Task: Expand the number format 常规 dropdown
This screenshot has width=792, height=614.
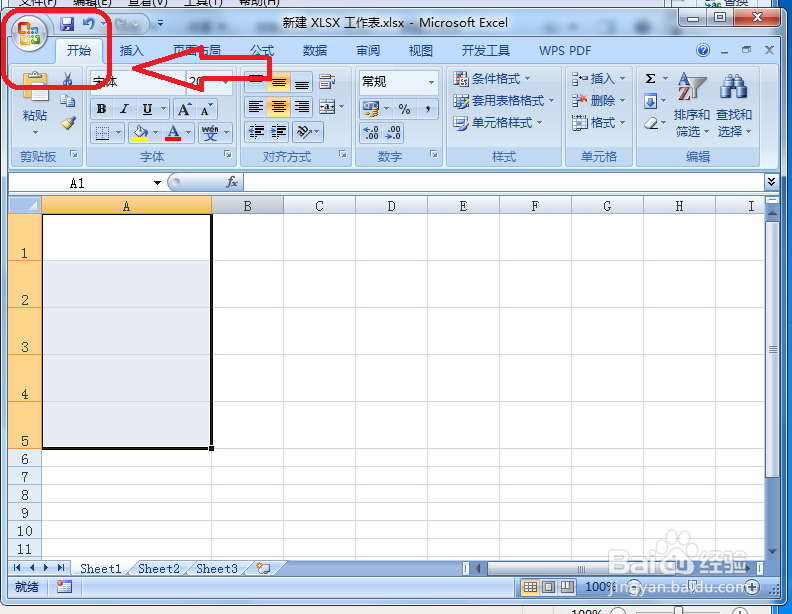Action: tap(431, 82)
